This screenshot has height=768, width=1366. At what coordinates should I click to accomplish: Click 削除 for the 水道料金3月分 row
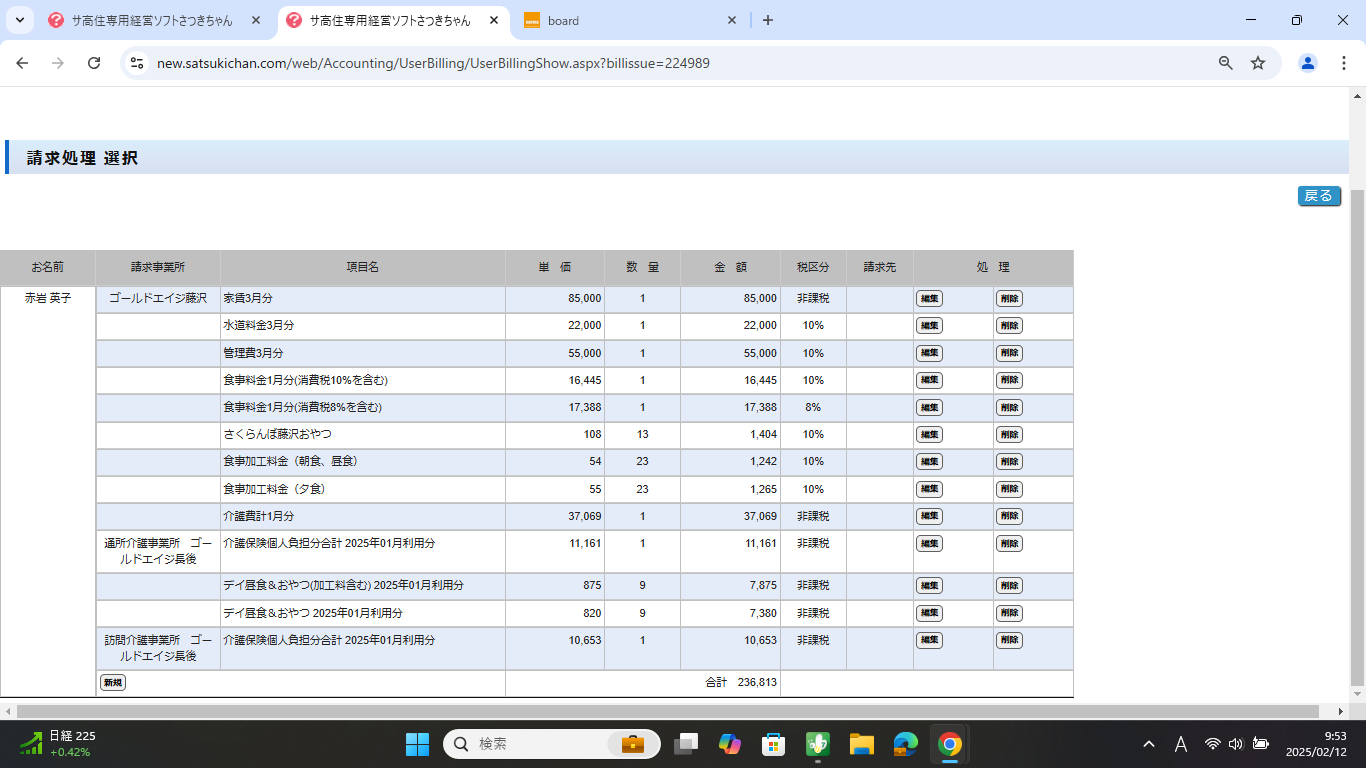coord(1009,325)
